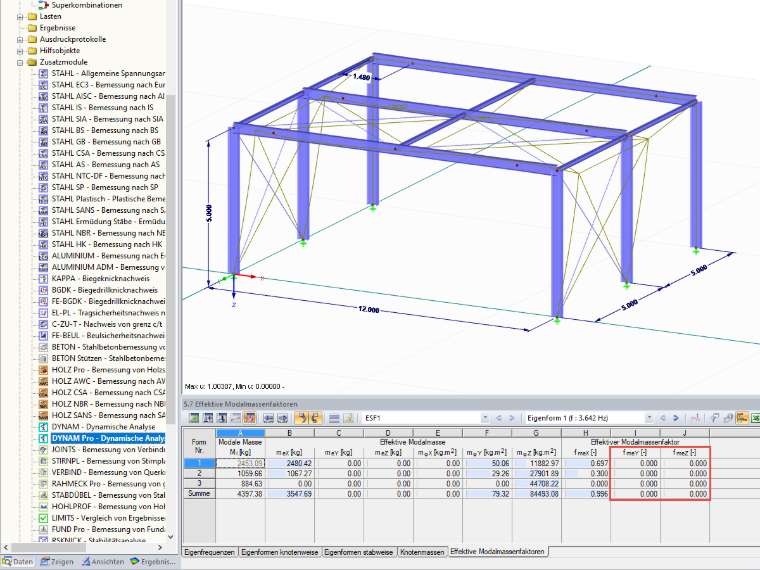Click HOLZ CSA module icon
760x570 pixels.
[44, 393]
